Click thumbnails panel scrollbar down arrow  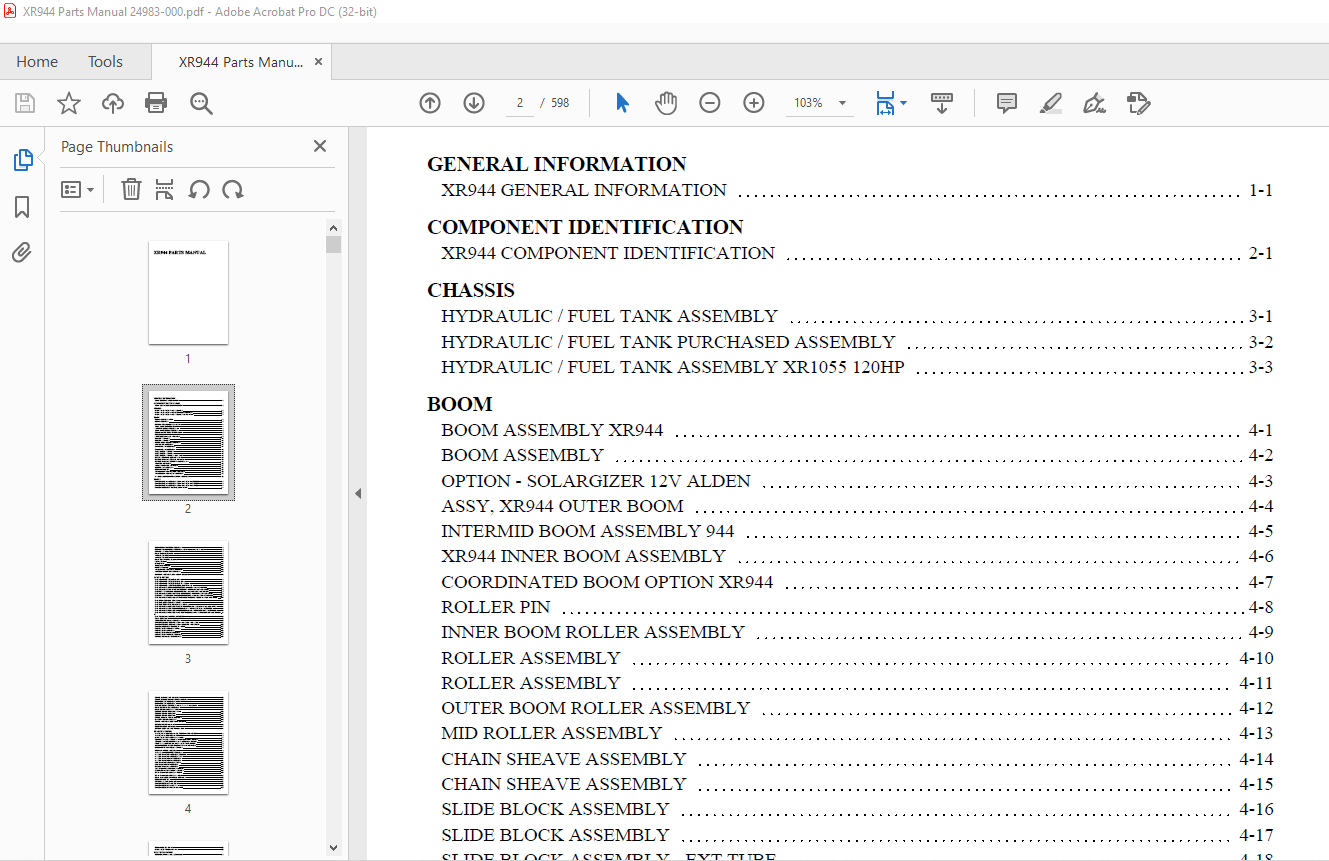333,848
